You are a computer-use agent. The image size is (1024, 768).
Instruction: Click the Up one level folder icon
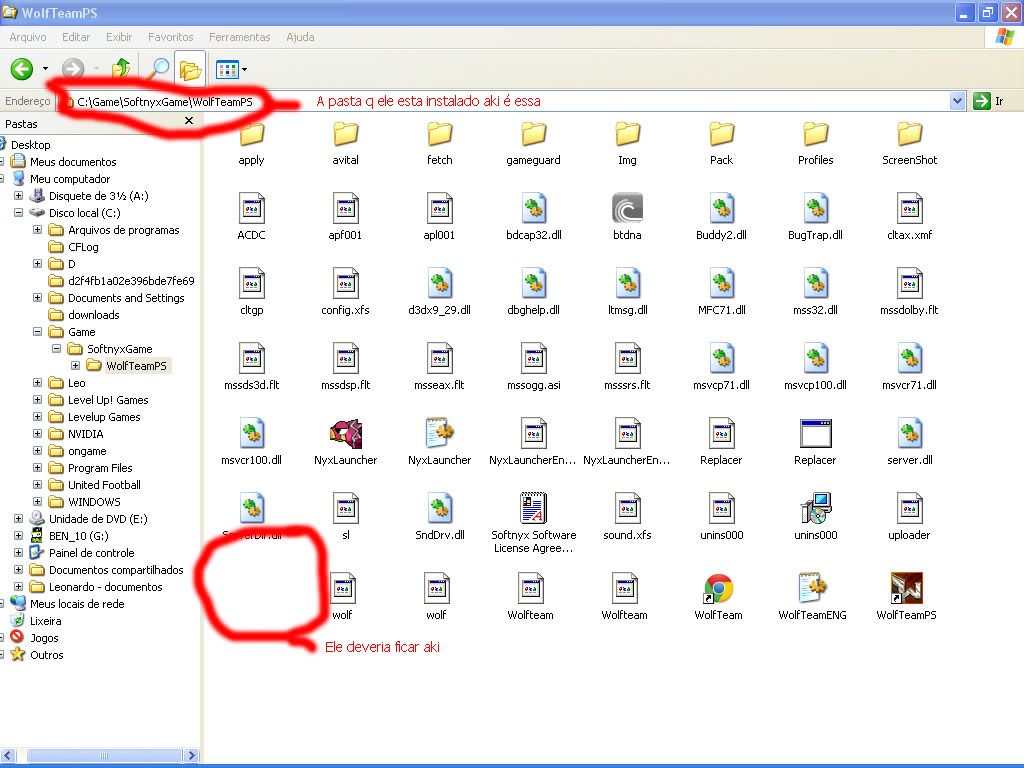click(121, 69)
